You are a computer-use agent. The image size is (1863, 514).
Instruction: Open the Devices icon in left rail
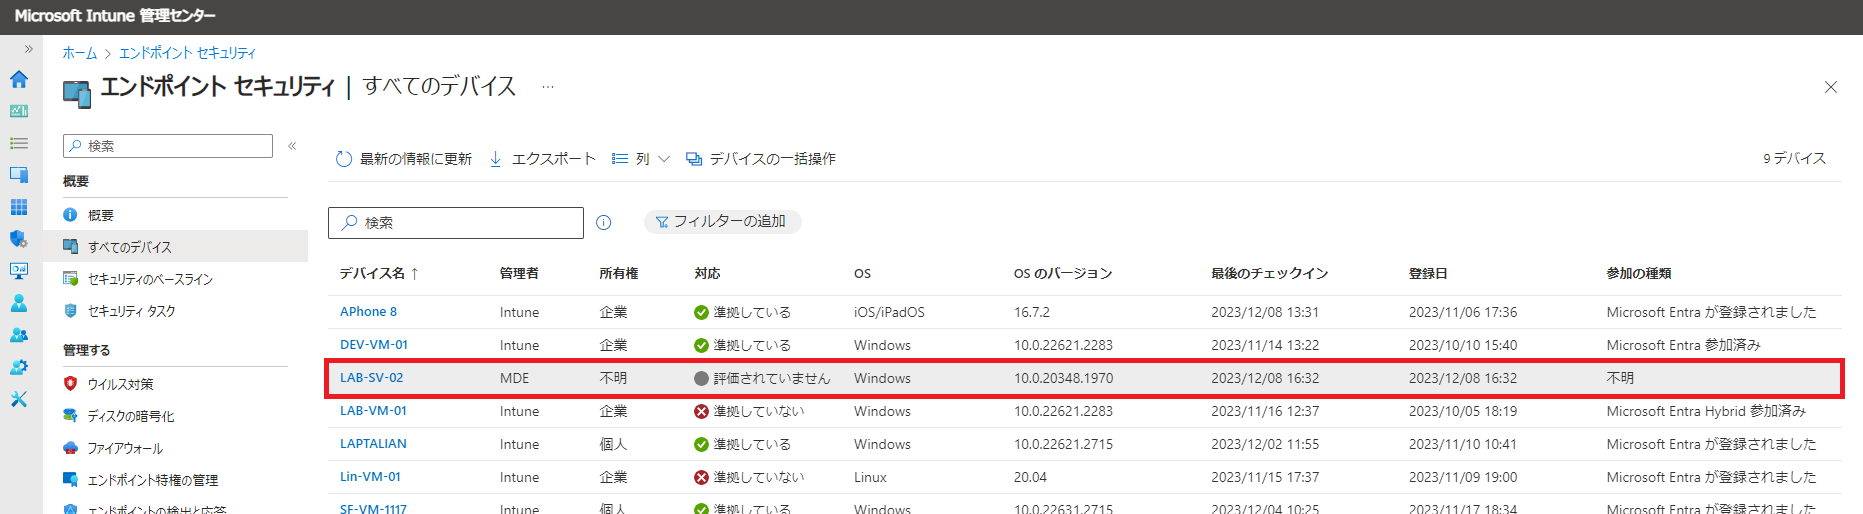[19, 175]
